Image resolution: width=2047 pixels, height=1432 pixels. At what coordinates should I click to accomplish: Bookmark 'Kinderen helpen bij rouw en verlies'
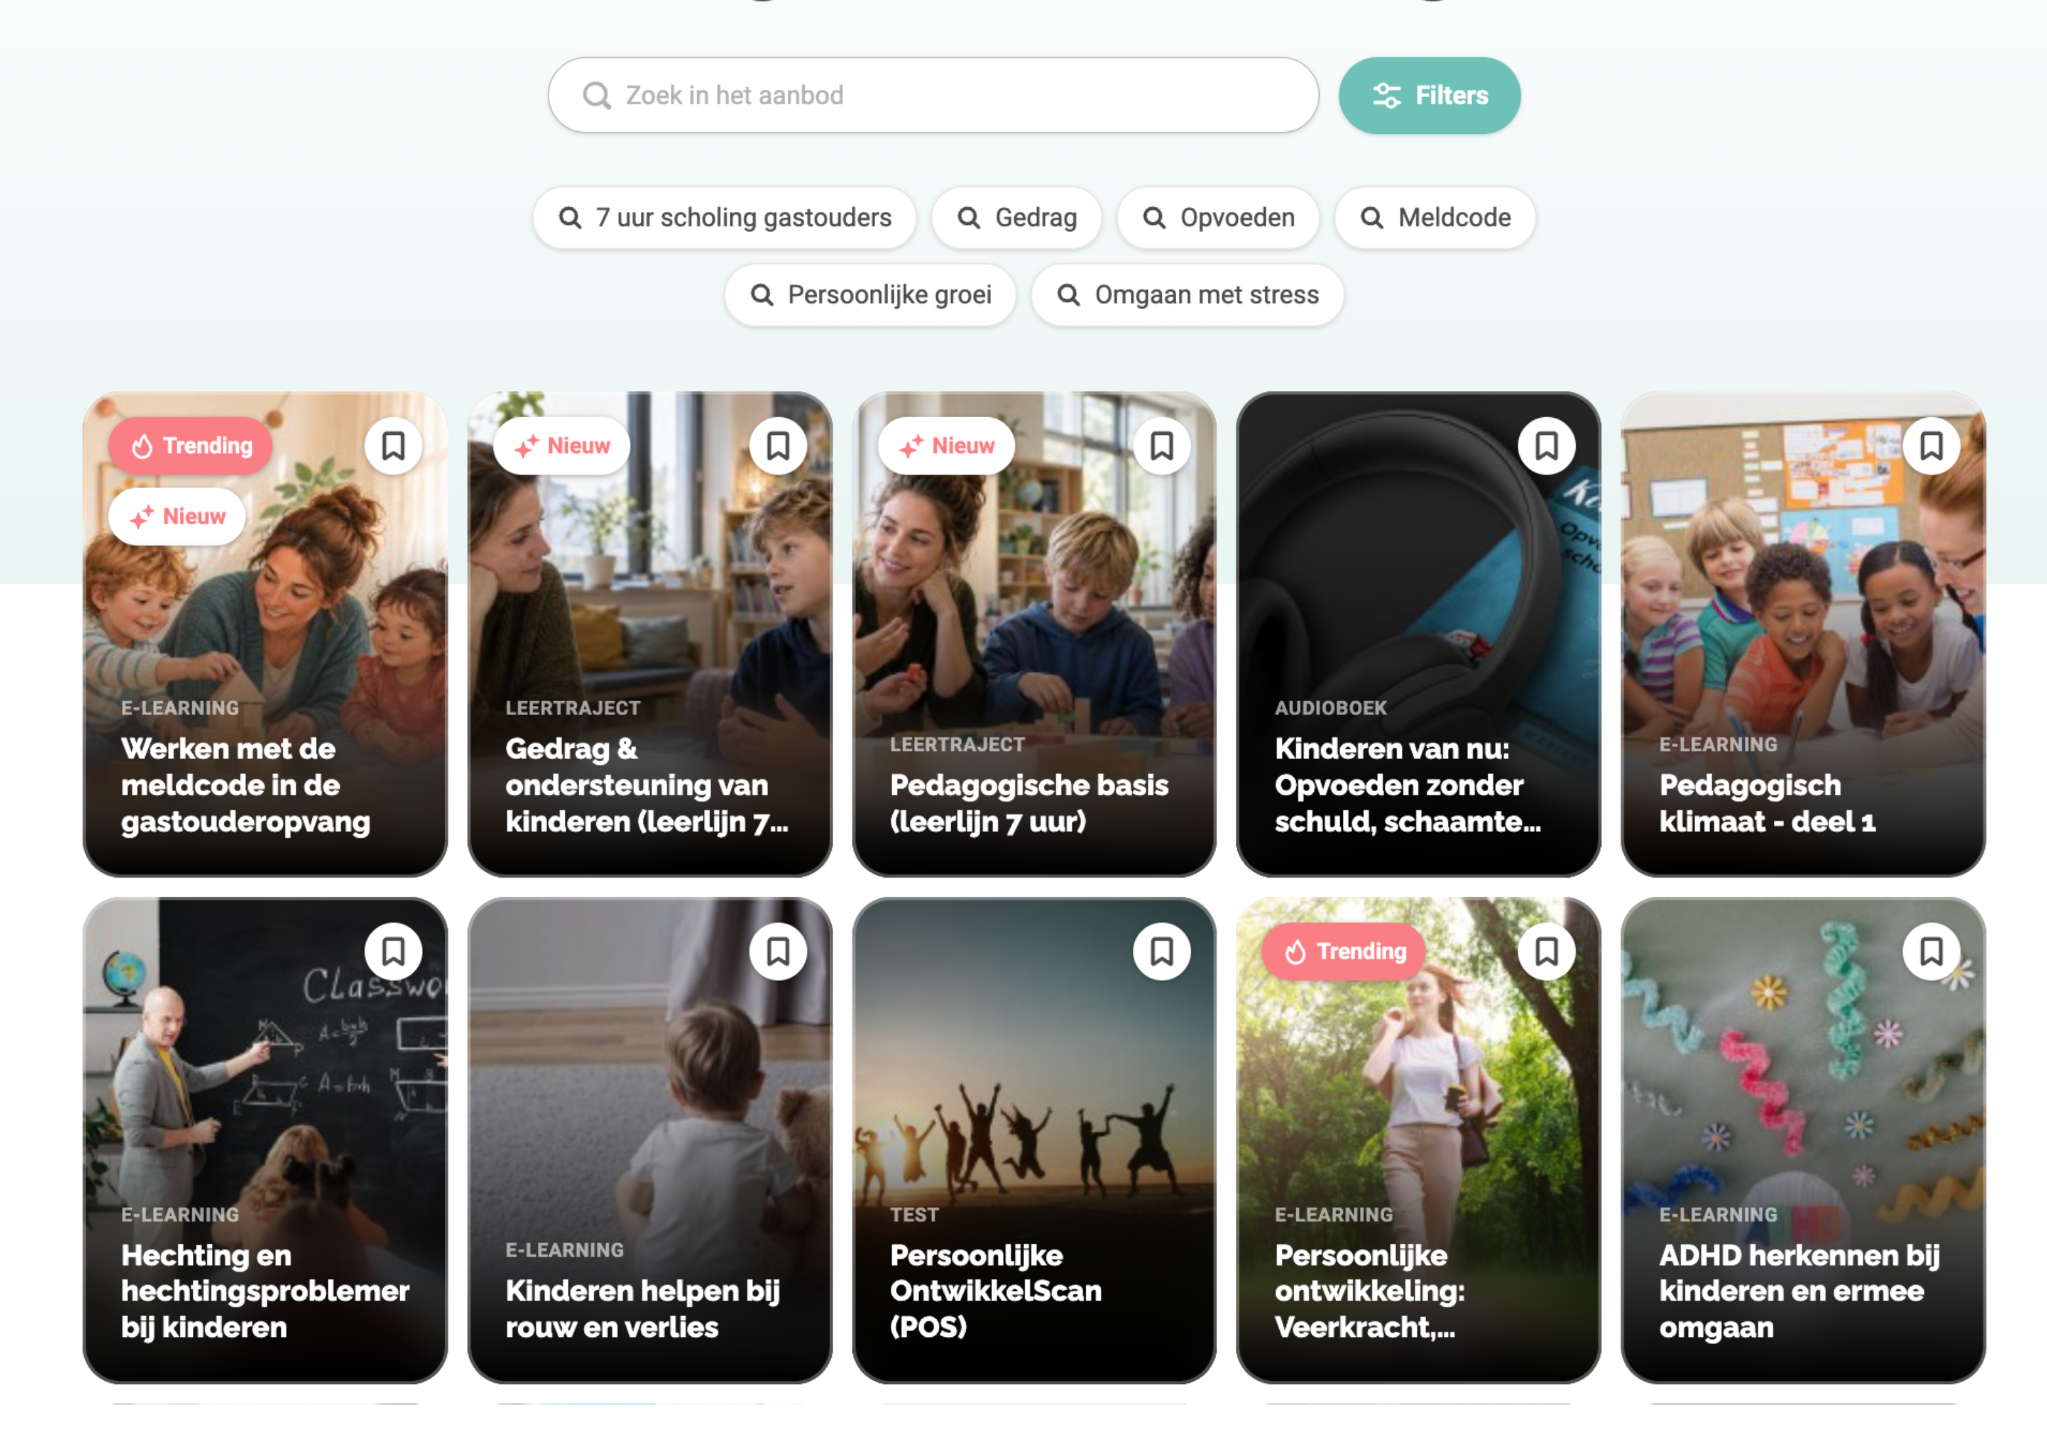click(778, 952)
